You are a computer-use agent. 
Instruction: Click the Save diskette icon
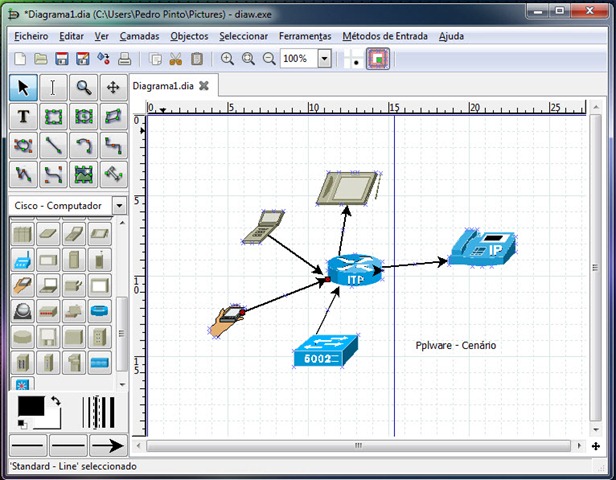click(x=62, y=59)
